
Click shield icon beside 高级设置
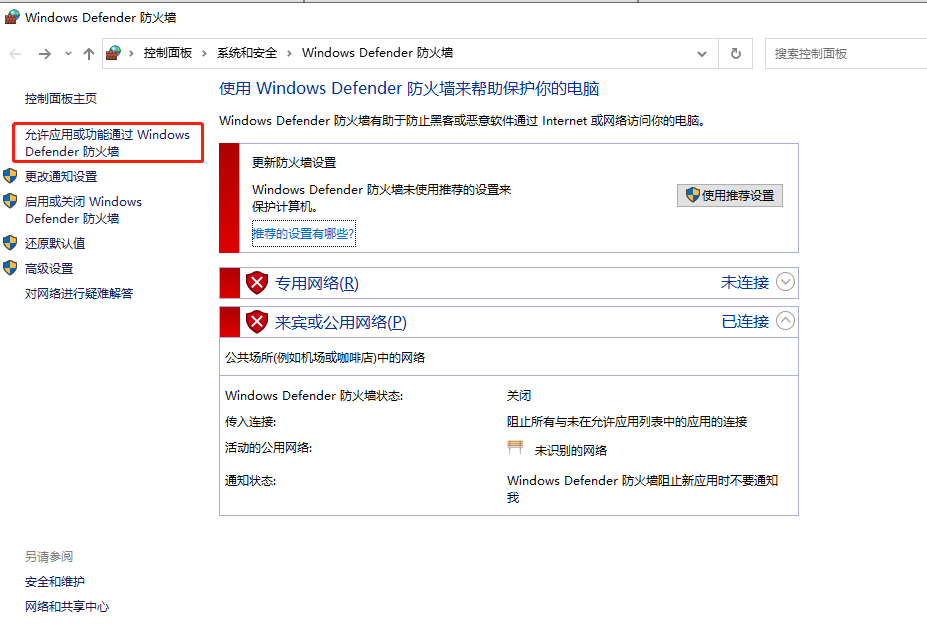(x=10, y=268)
